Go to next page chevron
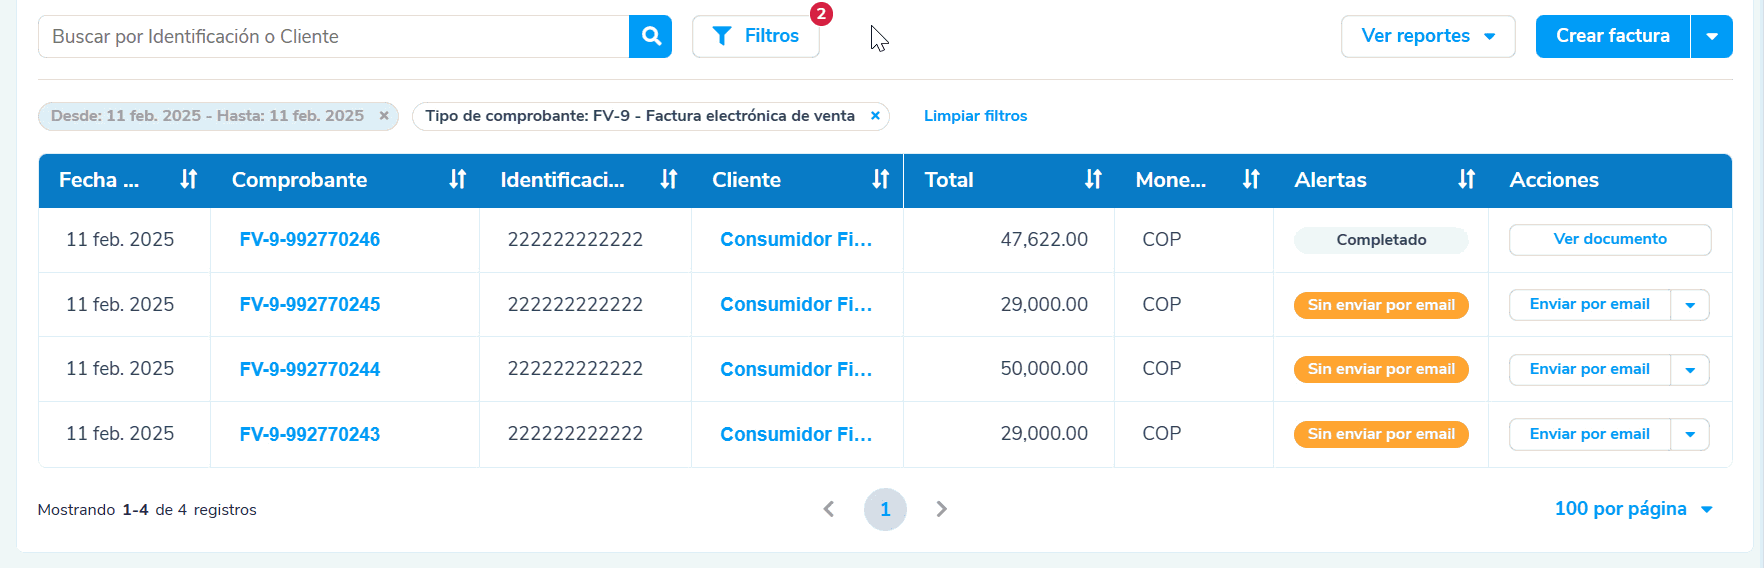Viewport: 1764px width, 568px height. [x=941, y=509]
